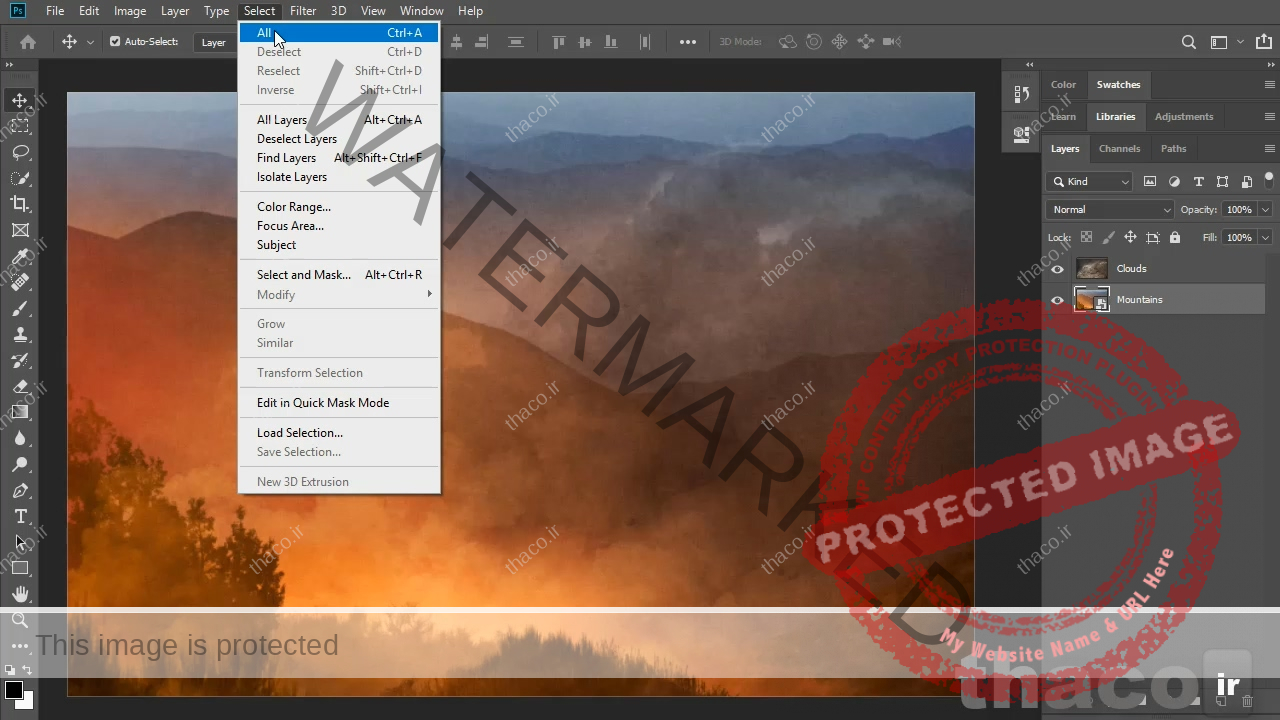
Task: Select the Pen tool
Action: click(20, 490)
